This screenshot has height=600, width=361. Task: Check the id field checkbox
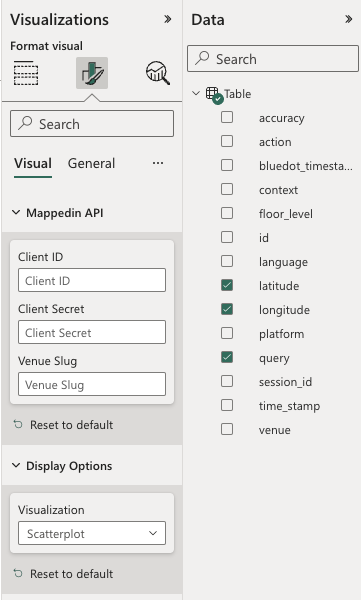point(227,237)
